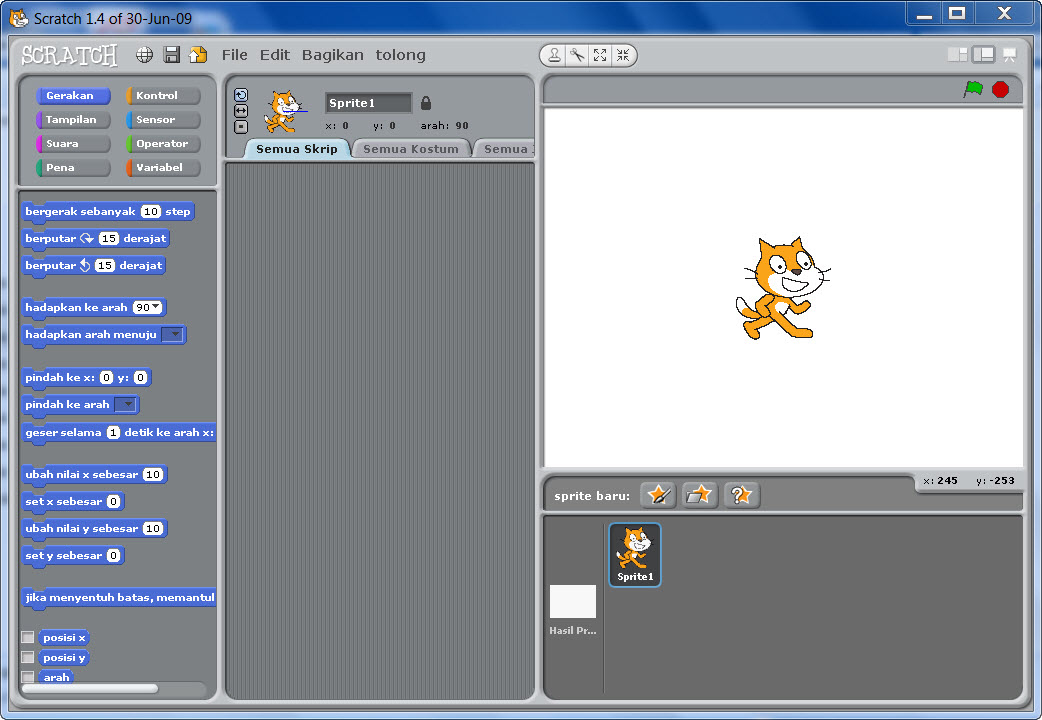Expand the hadapkan arah menuju dropdown

coord(176,334)
